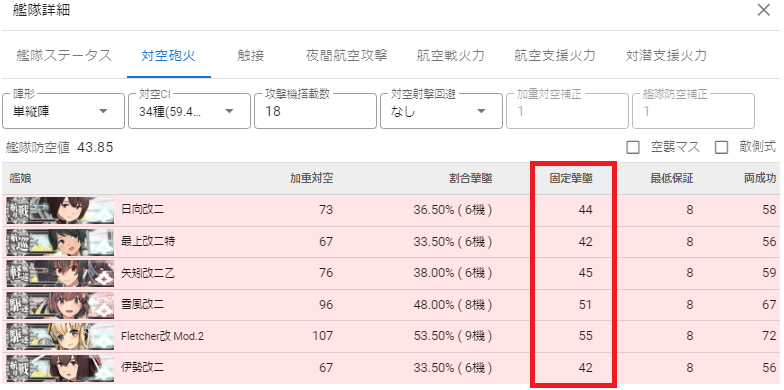Go to the 航空支援火力 tab
Viewport: 784px width, 390px height.
[x=555, y=56]
